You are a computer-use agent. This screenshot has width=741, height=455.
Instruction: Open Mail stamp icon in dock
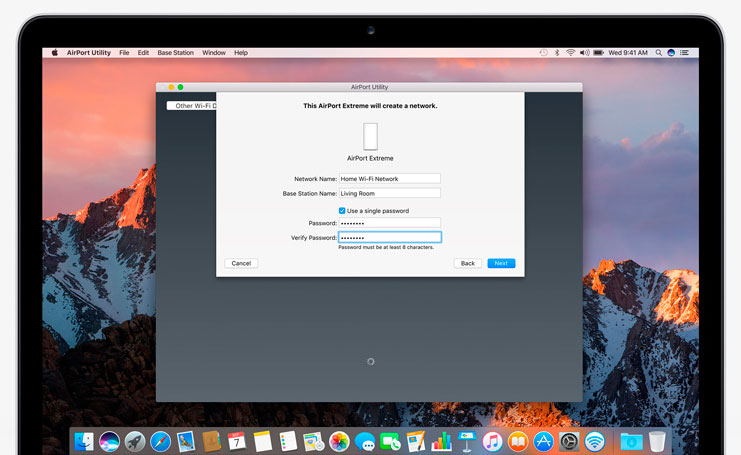coord(186,442)
